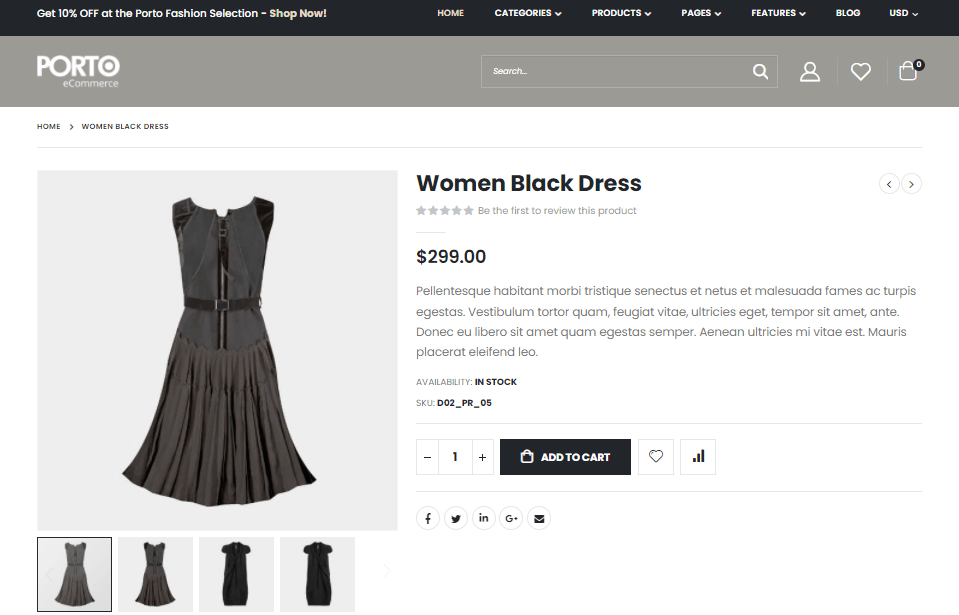Click the Add to Cart button
The height and width of the screenshot is (615, 959).
[565, 457]
